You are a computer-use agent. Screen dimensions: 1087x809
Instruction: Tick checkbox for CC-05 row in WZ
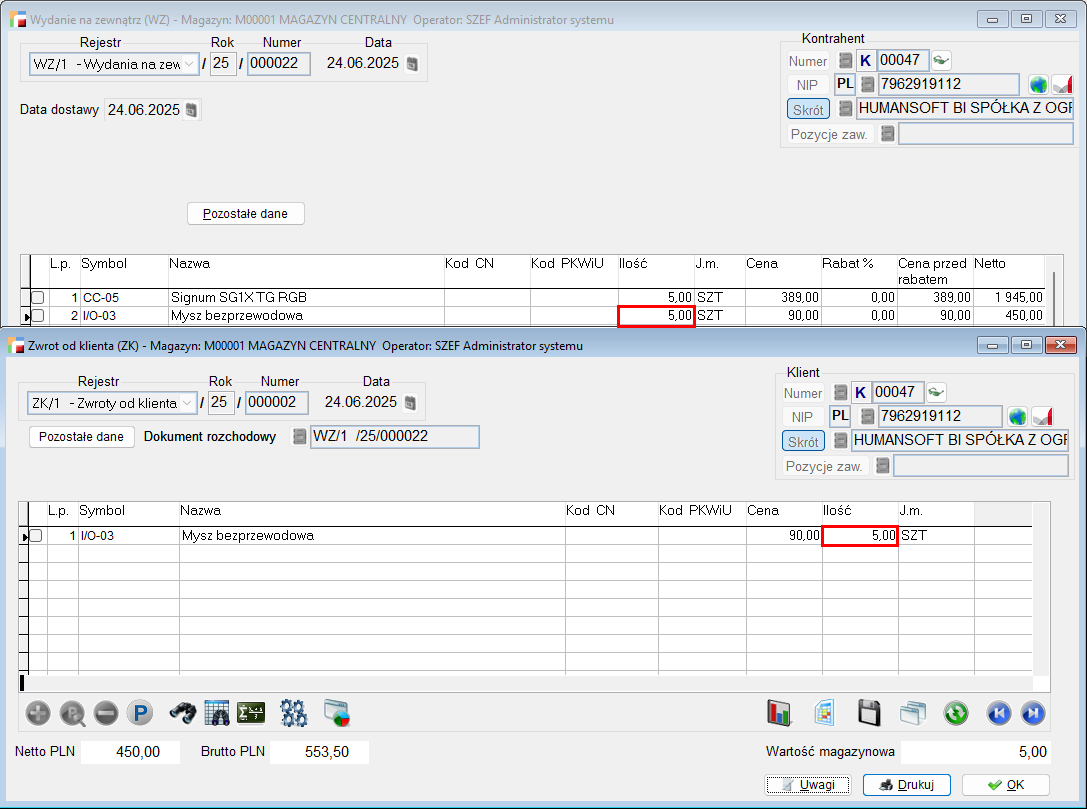click(x=38, y=297)
